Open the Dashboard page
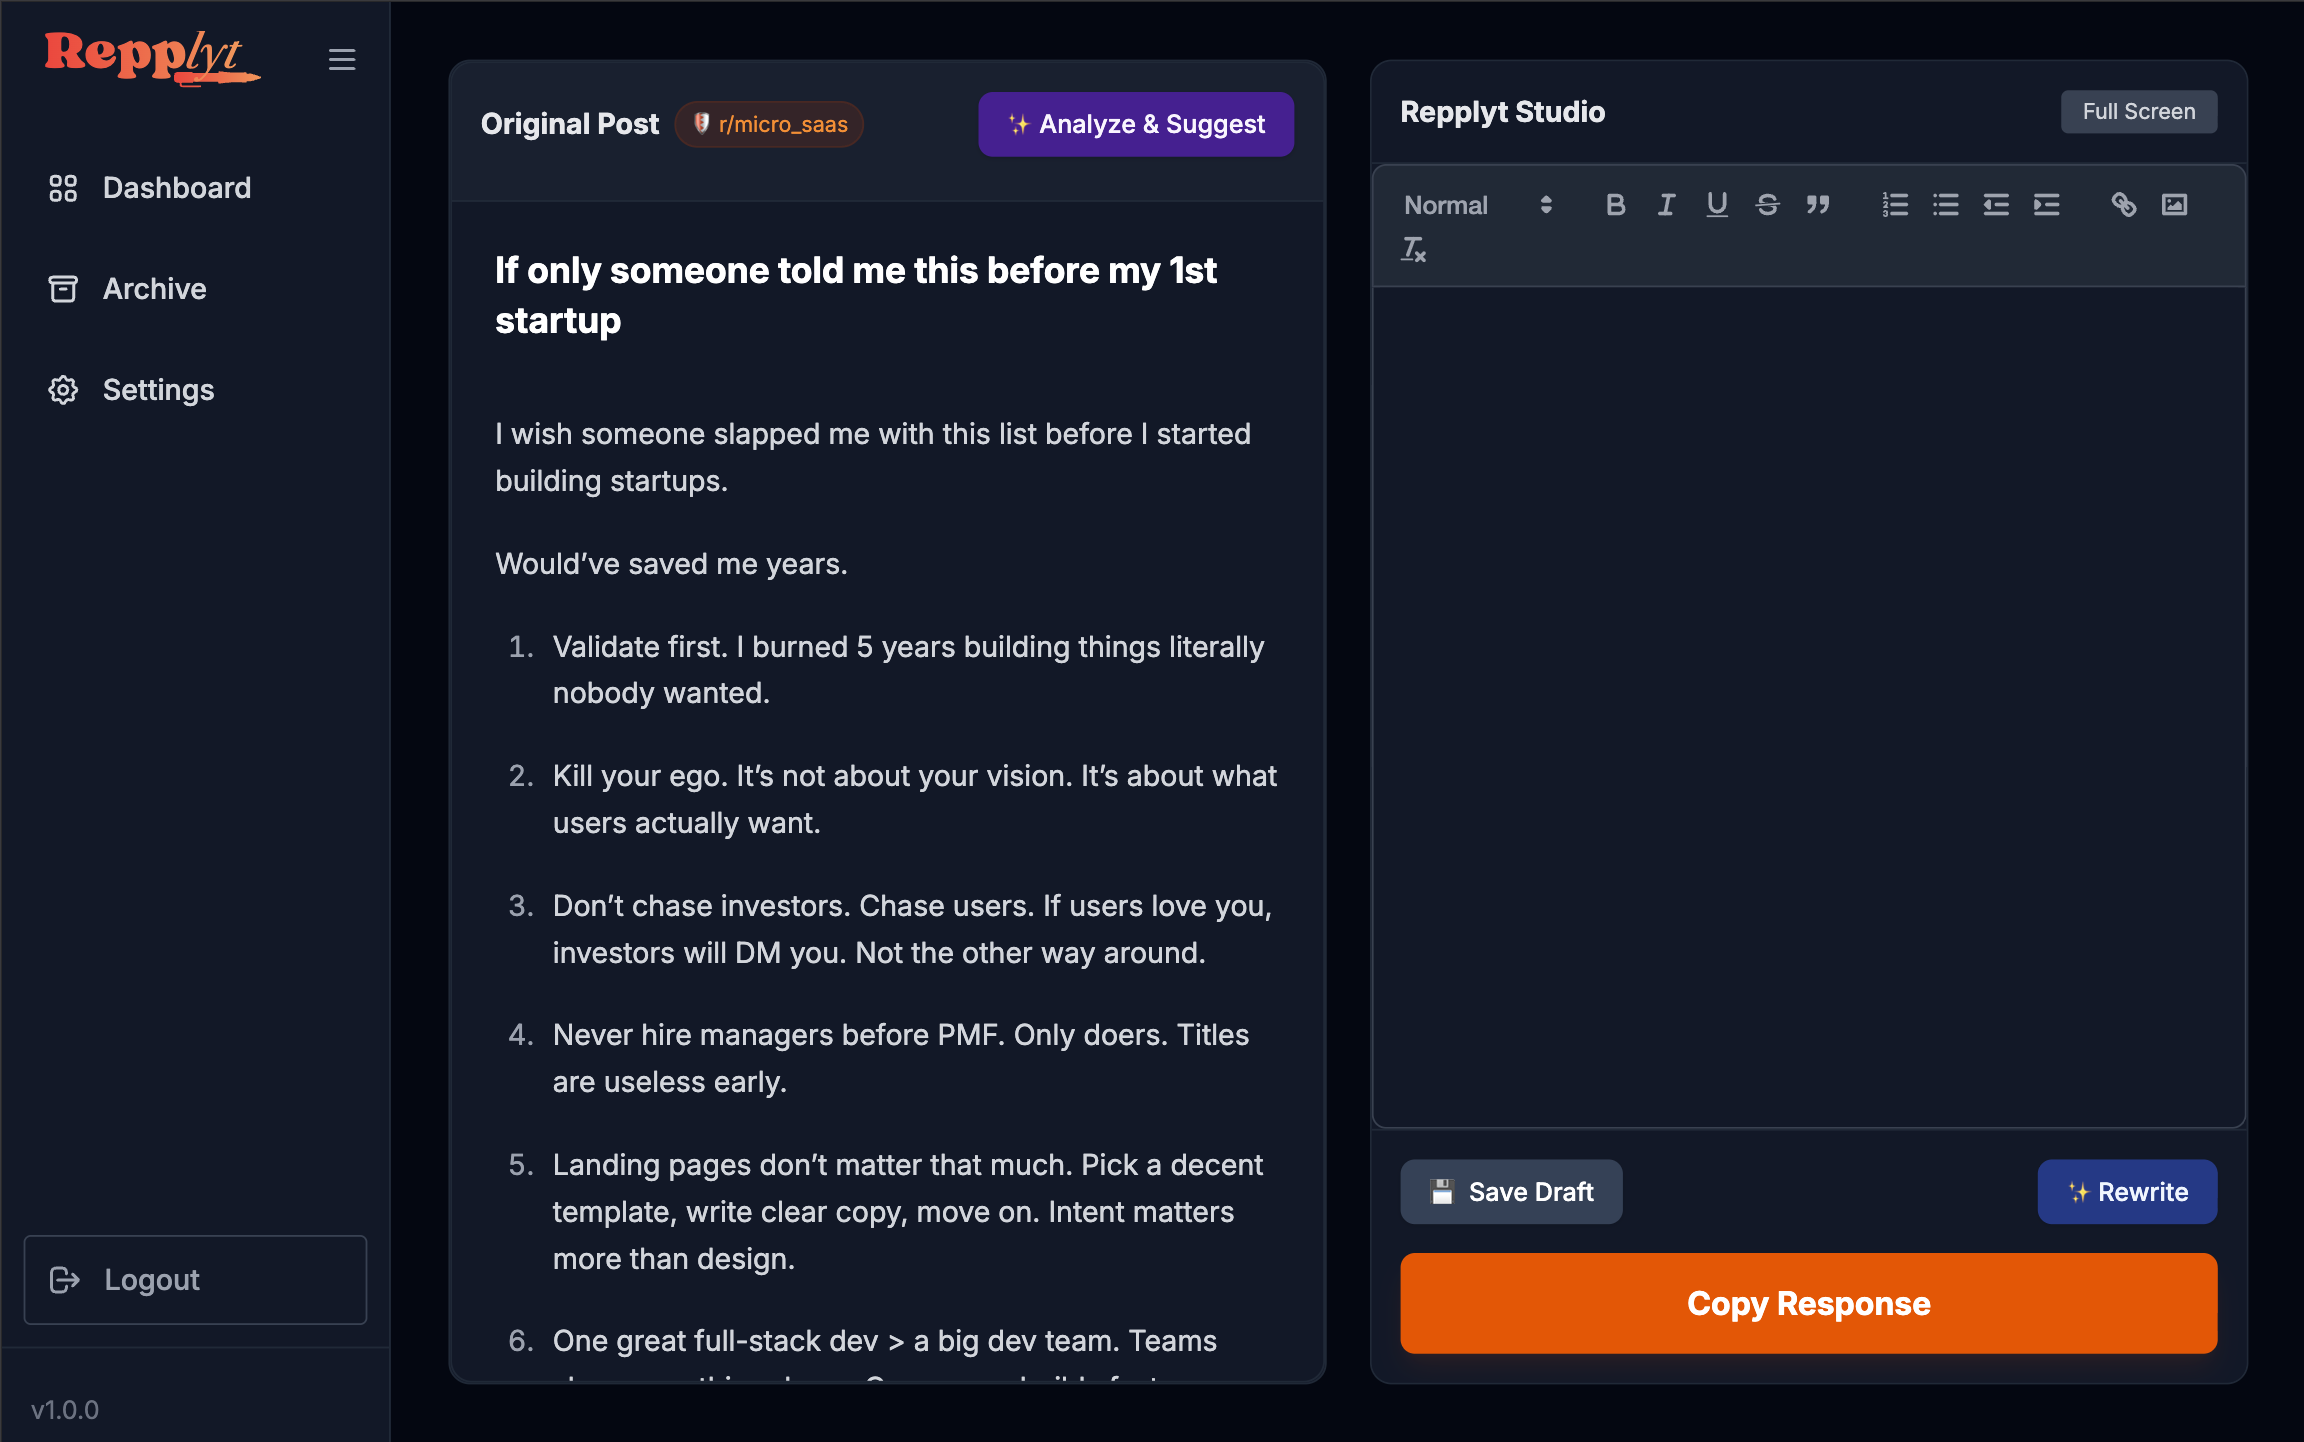2304x1442 pixels. coord(176,188)
